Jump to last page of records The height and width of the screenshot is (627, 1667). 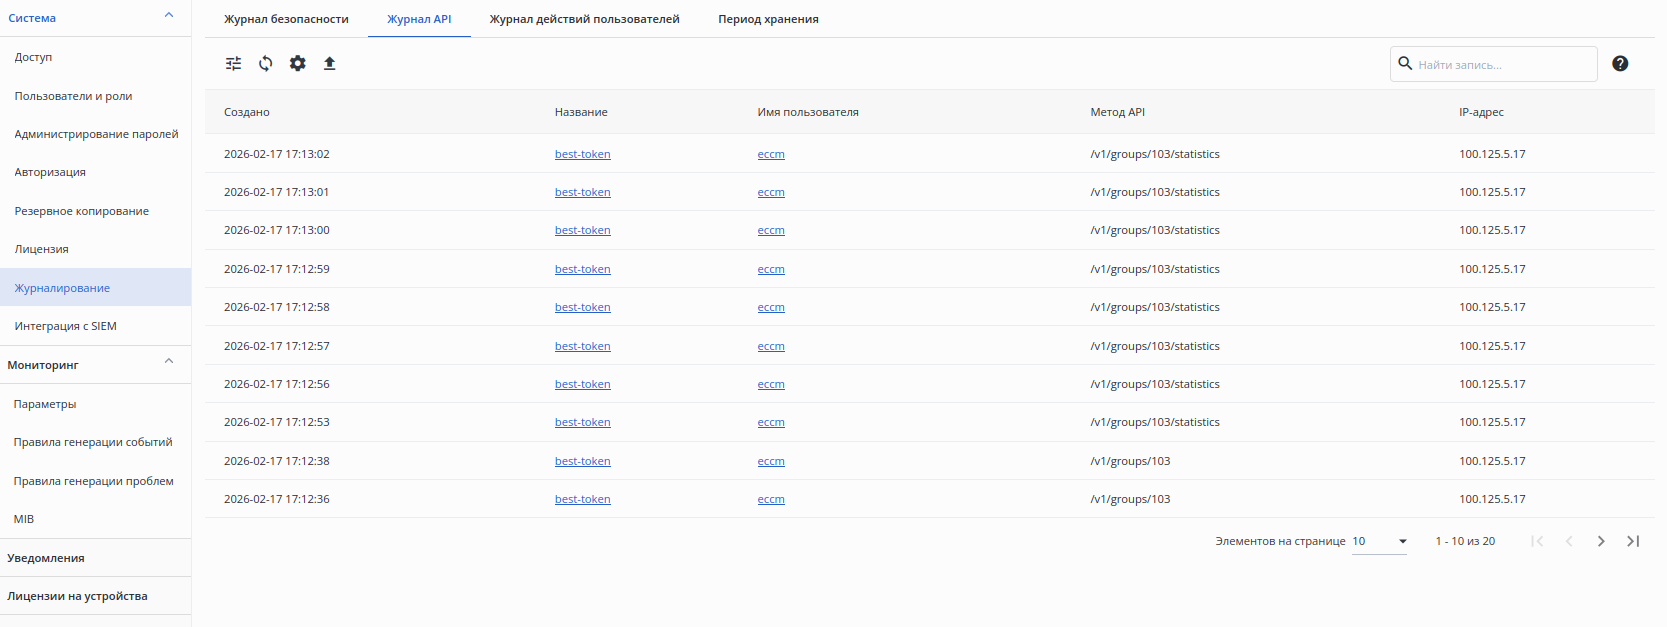(1633, 541)
